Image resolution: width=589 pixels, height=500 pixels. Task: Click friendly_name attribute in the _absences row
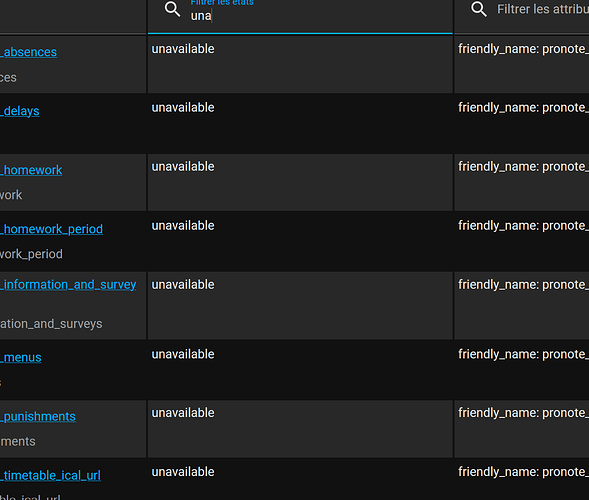pos(523,49)
